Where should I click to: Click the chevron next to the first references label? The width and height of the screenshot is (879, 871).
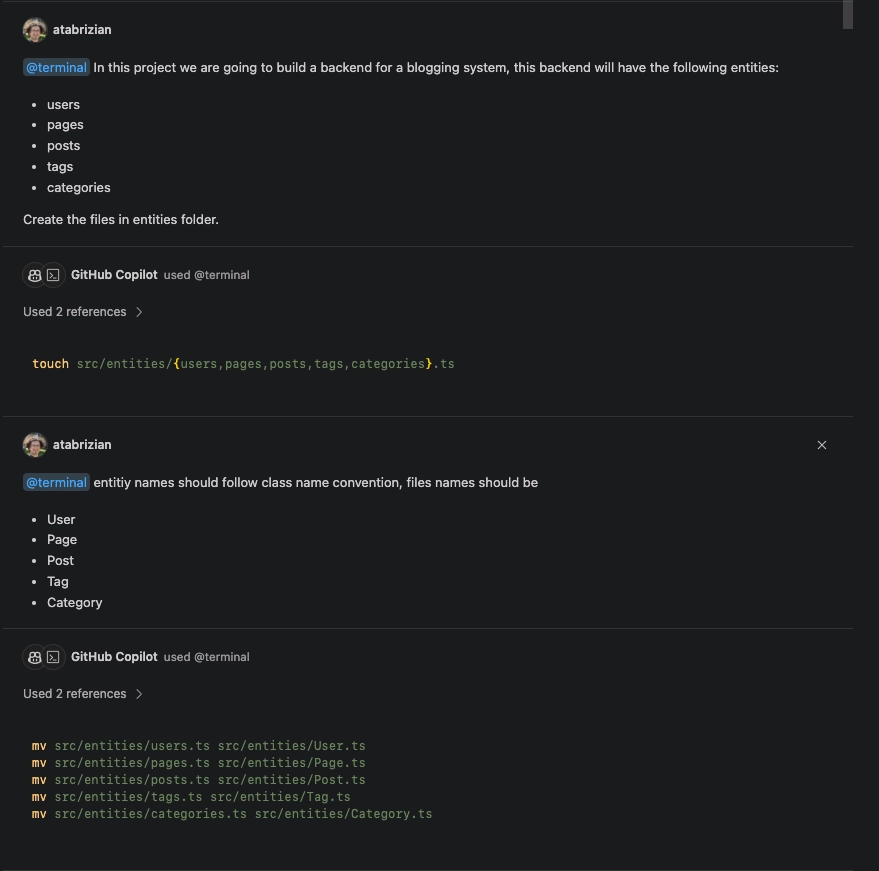pos(139,311)
